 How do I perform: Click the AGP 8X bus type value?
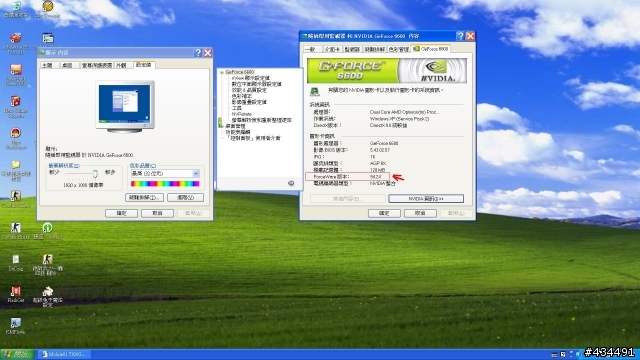click(378, 163)
